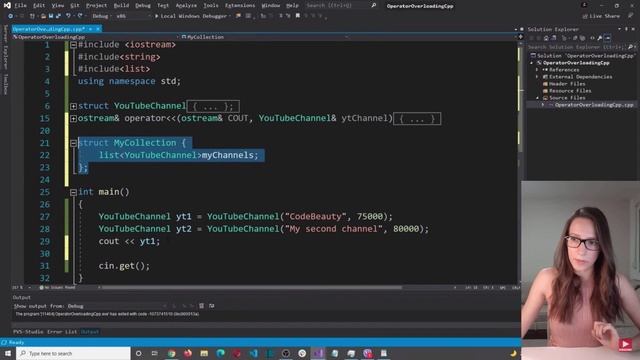Expand the External Dependencies node
Screen dimensions: 640x360
click(538, 77)
